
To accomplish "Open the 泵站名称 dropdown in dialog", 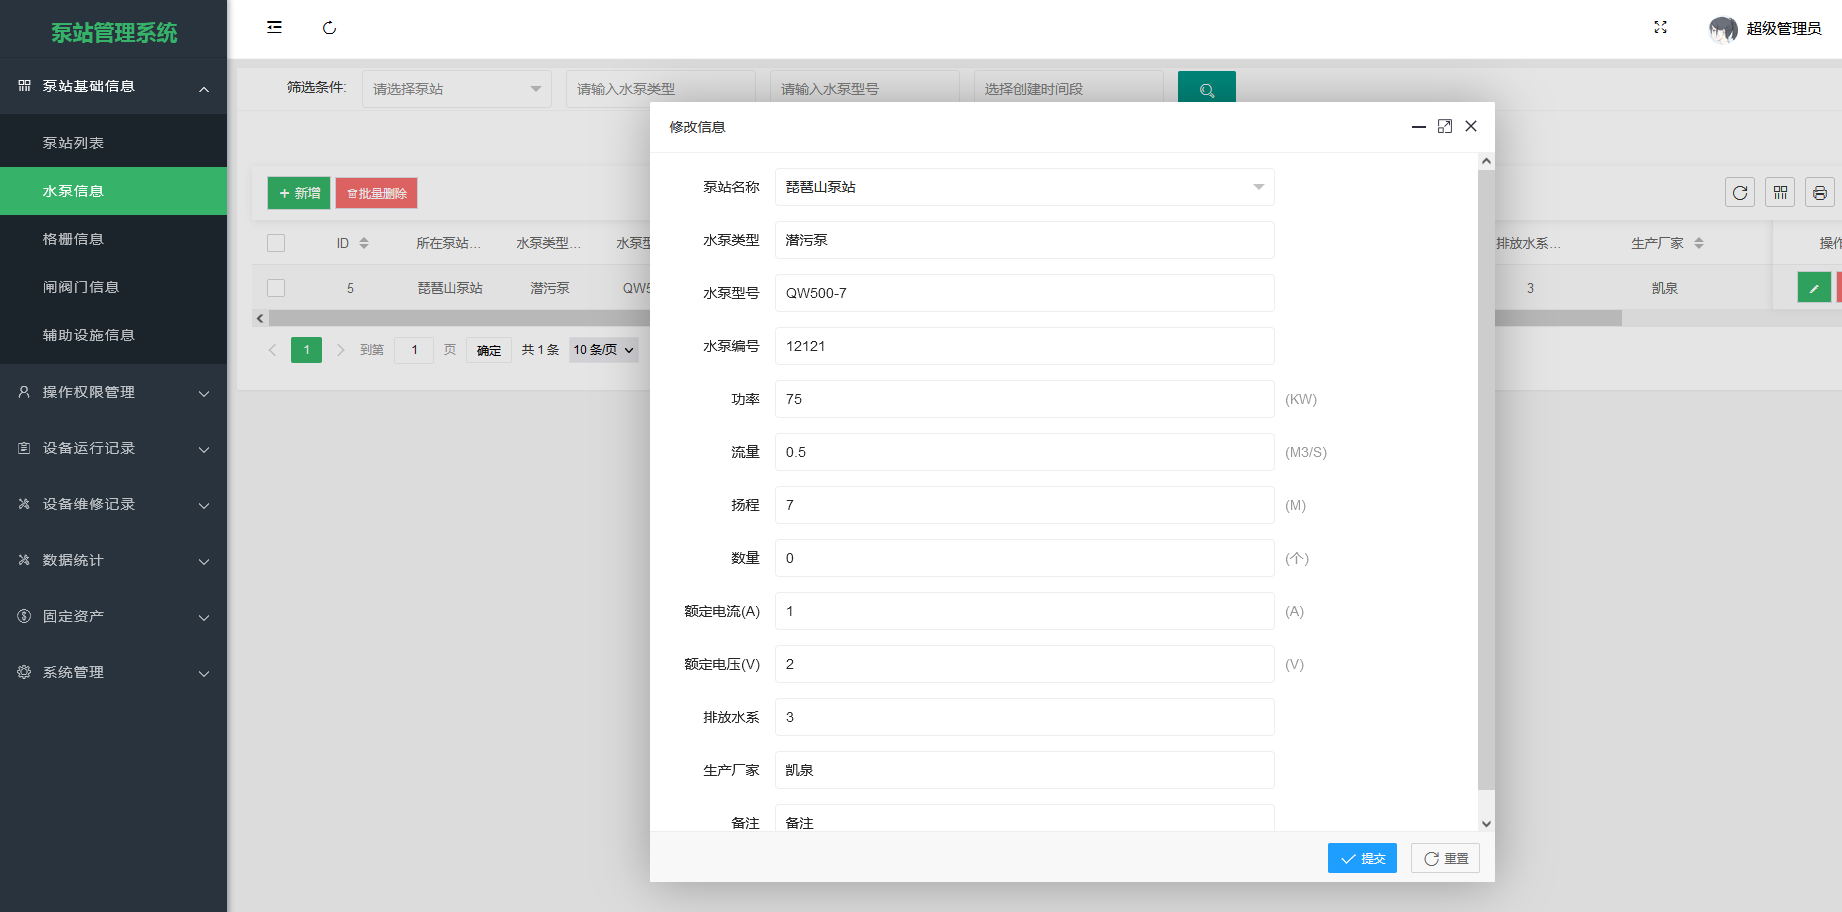I will coord(1025,187).
